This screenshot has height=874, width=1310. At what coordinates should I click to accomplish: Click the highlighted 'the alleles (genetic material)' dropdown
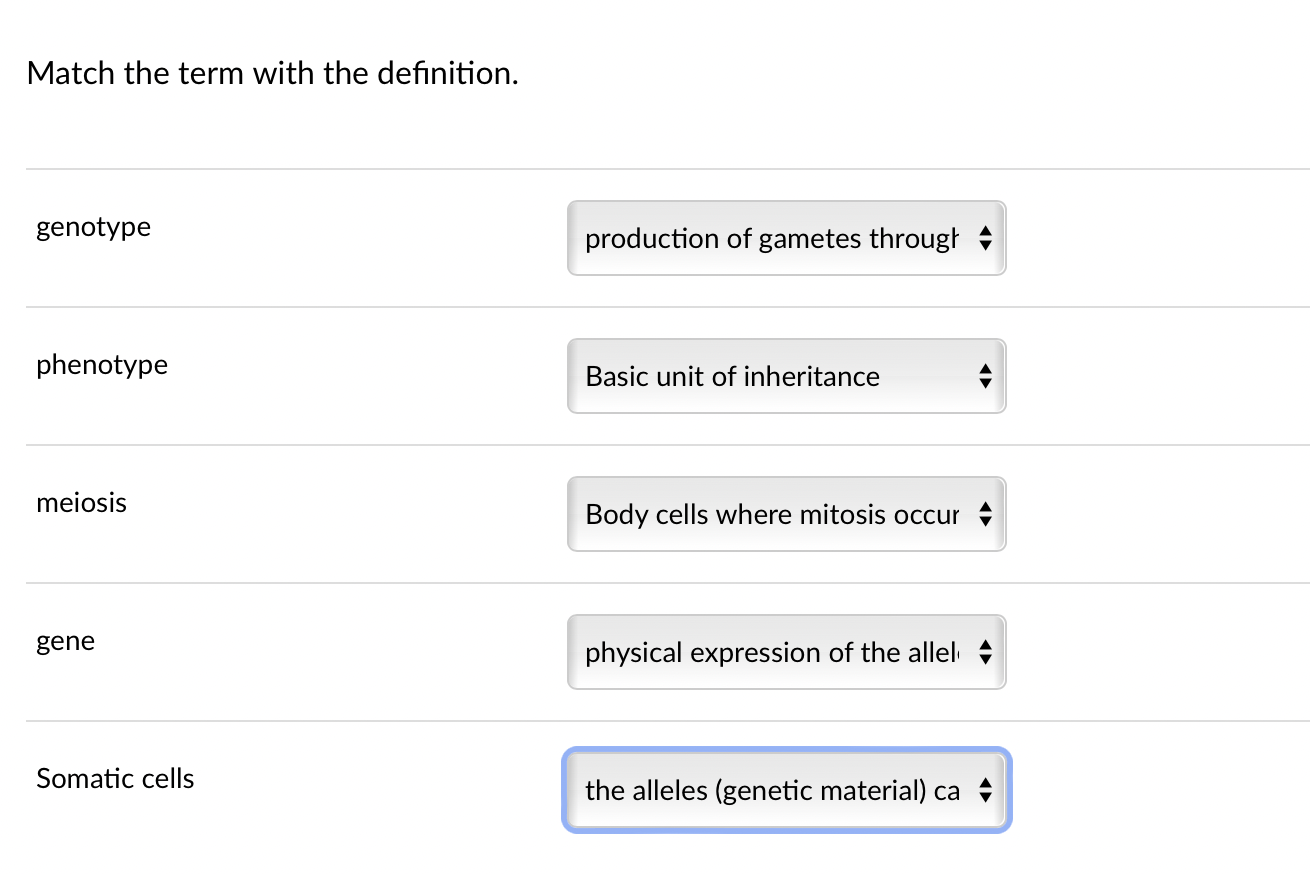[x=786, y=790]
